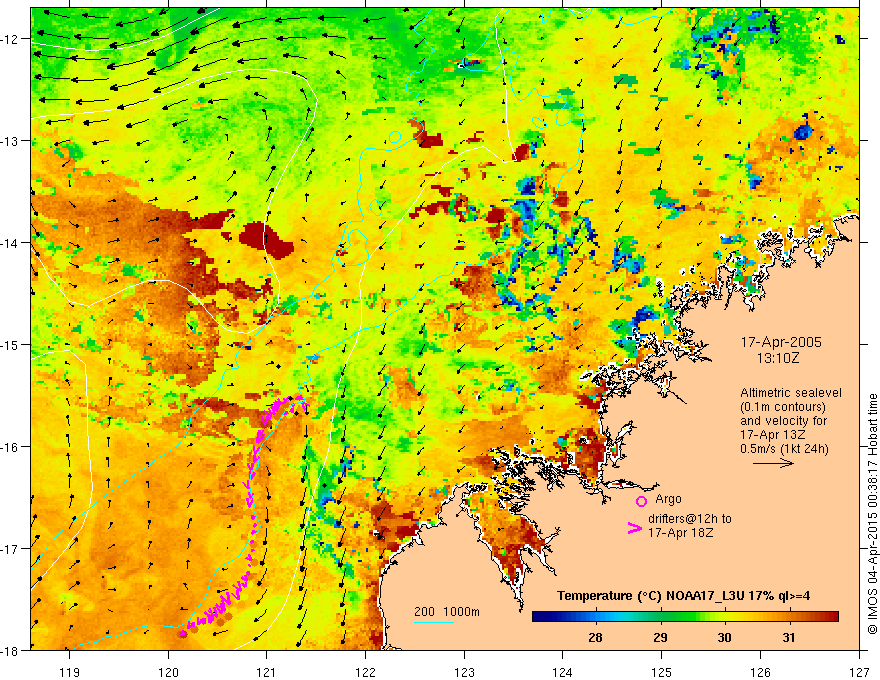Click the drifter track start at map's bottom
Screen dimensions: 880x680
pos(182,634)
